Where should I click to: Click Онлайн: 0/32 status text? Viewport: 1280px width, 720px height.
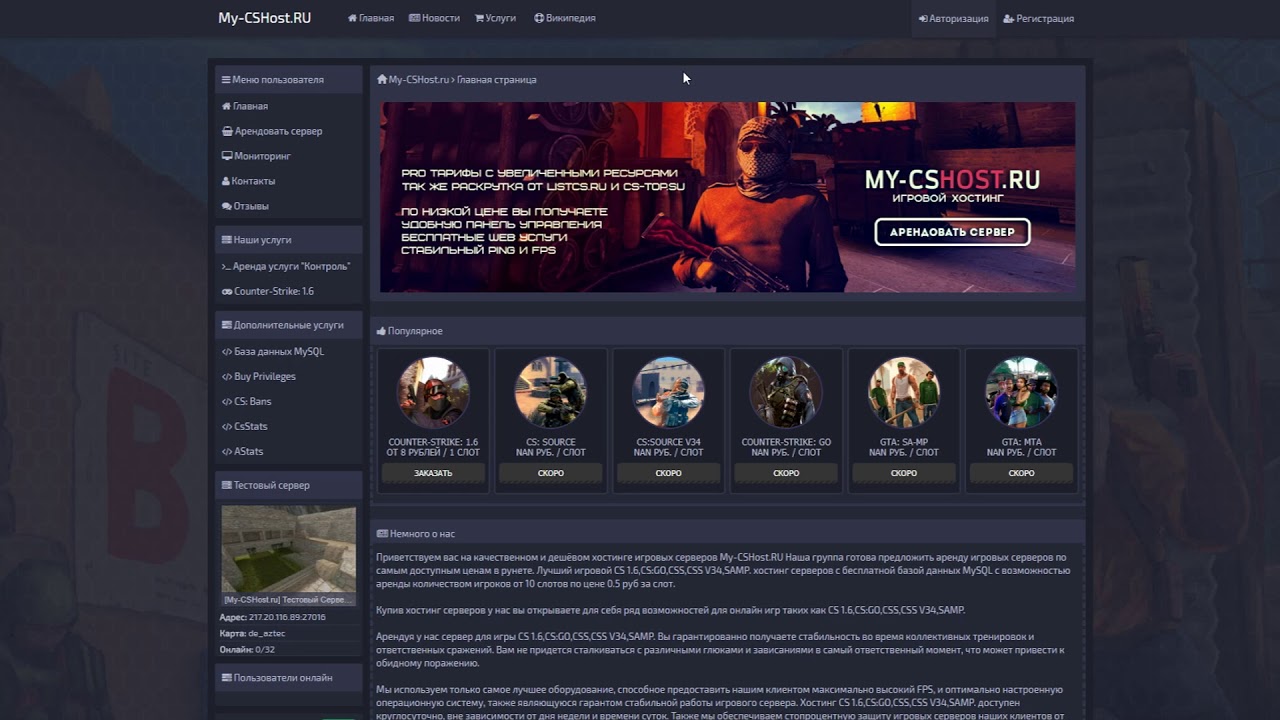[x=247, y=649]
